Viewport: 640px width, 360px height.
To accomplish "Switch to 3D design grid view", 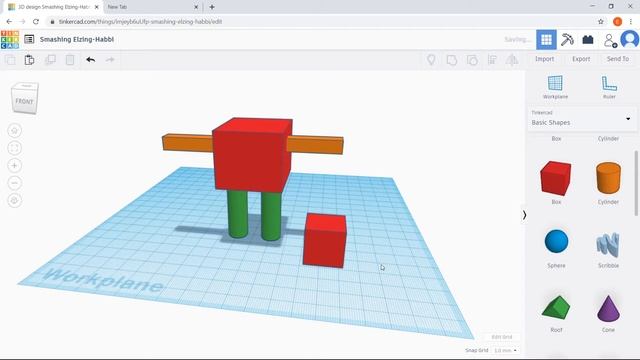I will (546, 40).
